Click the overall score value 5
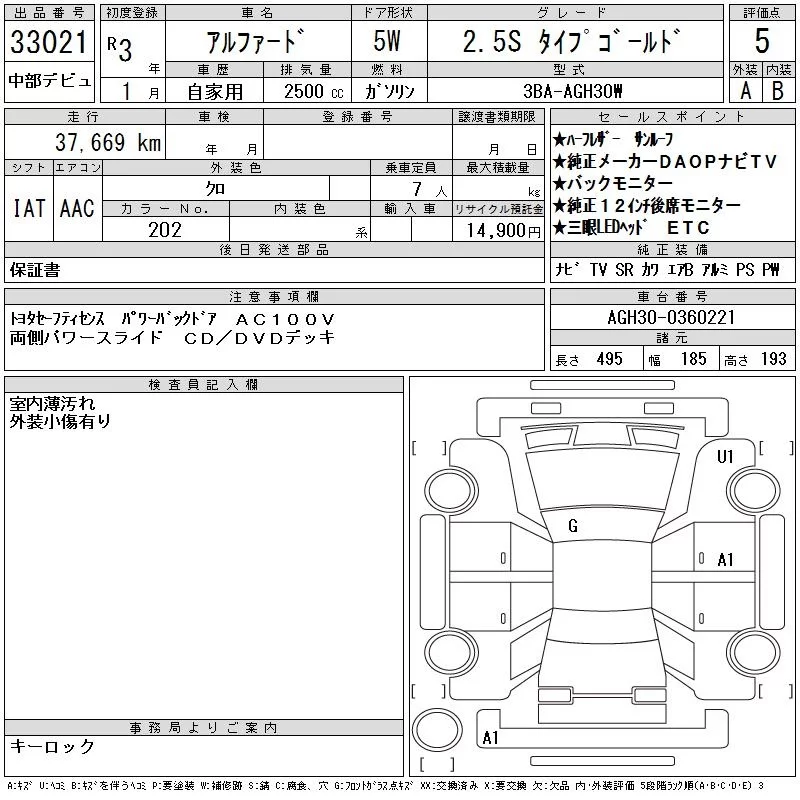This screenshot has height=800, width=800. (x=762, y=41)
